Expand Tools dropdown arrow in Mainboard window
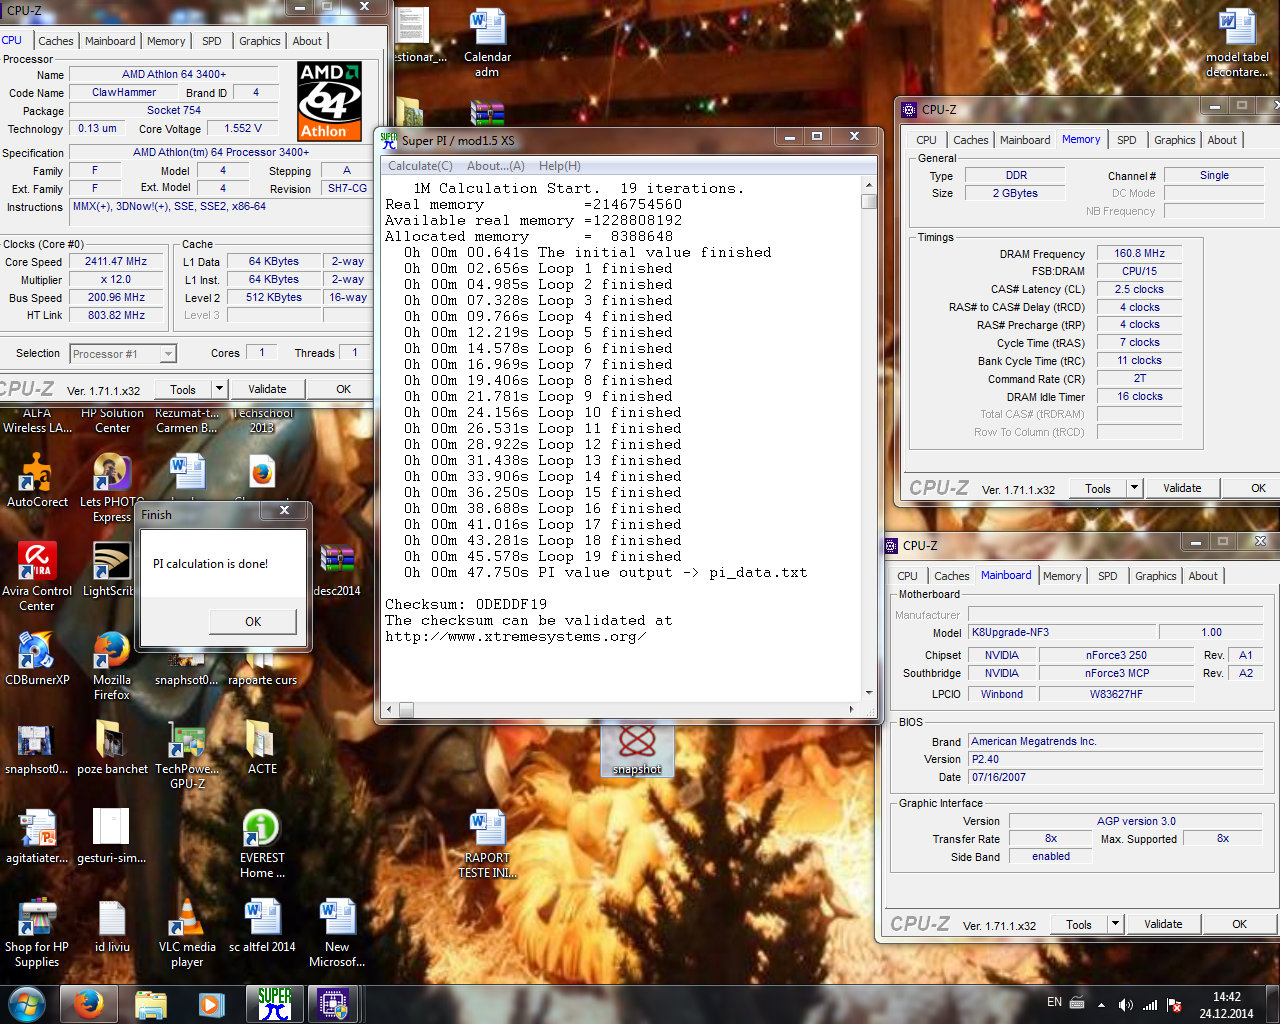Viewport: 1280px width, 1024px height. pos(1115,924)
